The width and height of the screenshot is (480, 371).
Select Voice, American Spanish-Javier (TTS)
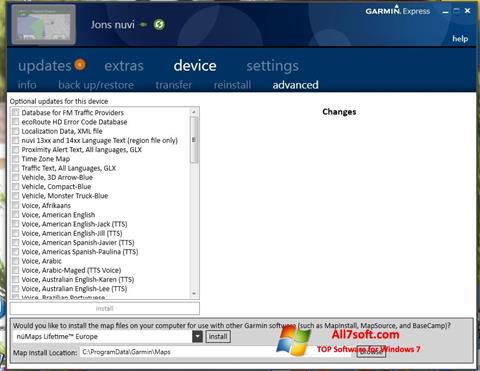coord(16,242)
